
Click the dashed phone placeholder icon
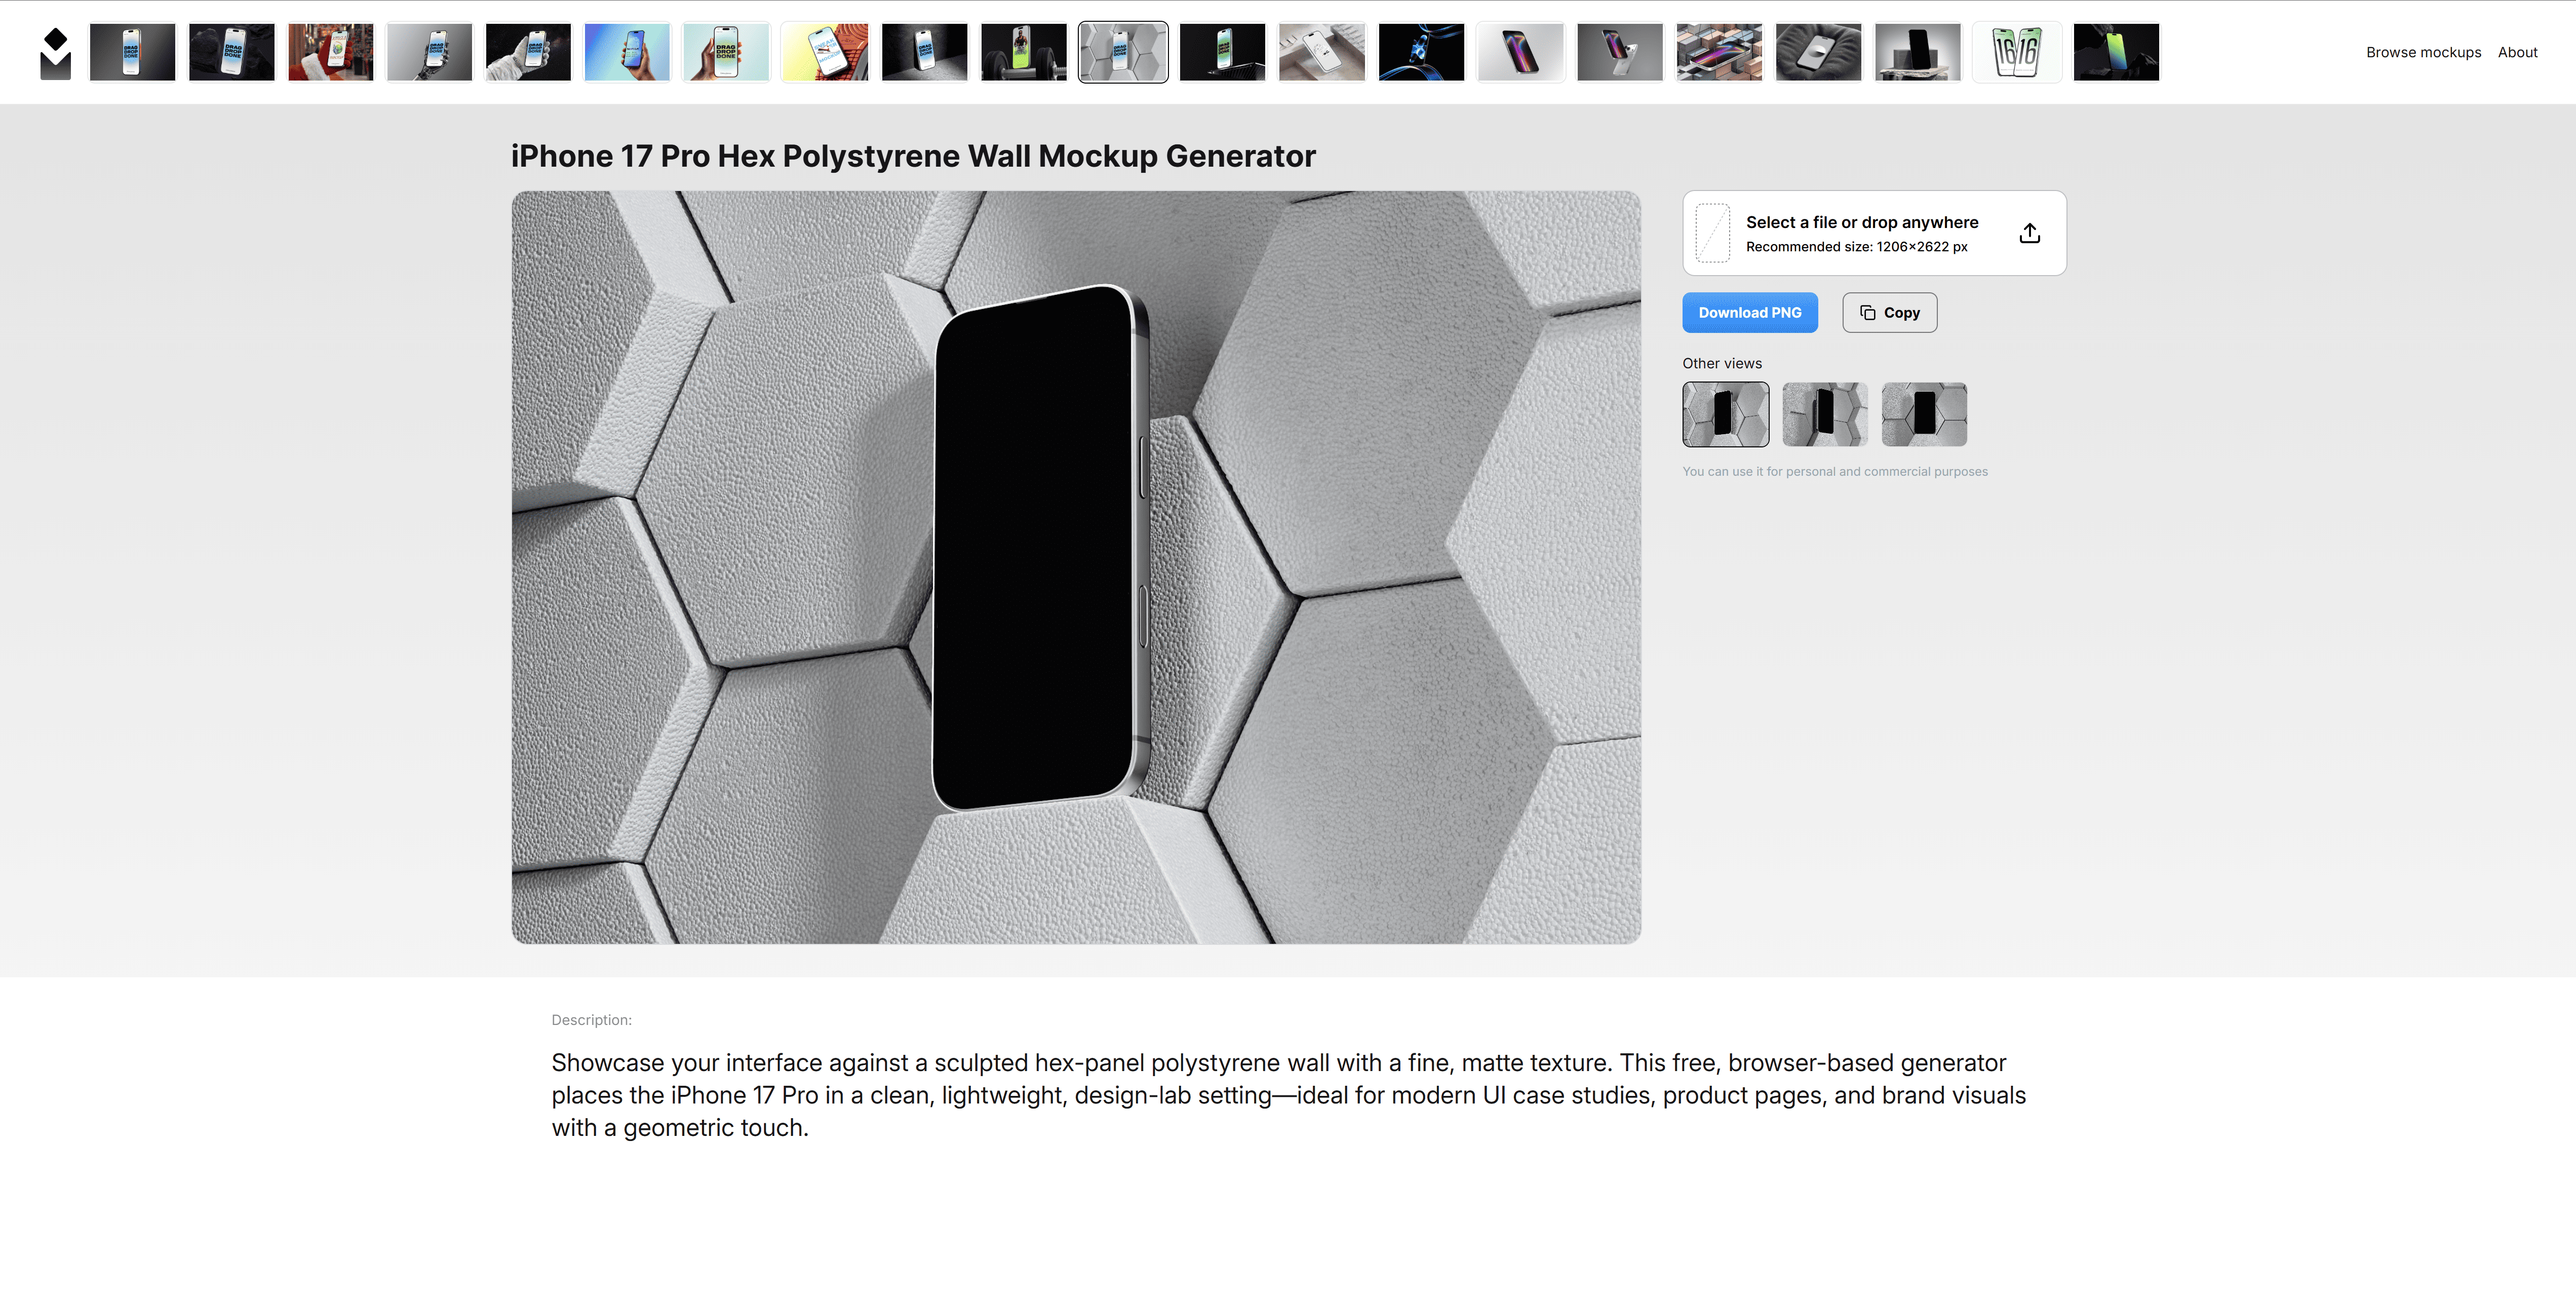pyautogui.click(x=1712, y=233)
